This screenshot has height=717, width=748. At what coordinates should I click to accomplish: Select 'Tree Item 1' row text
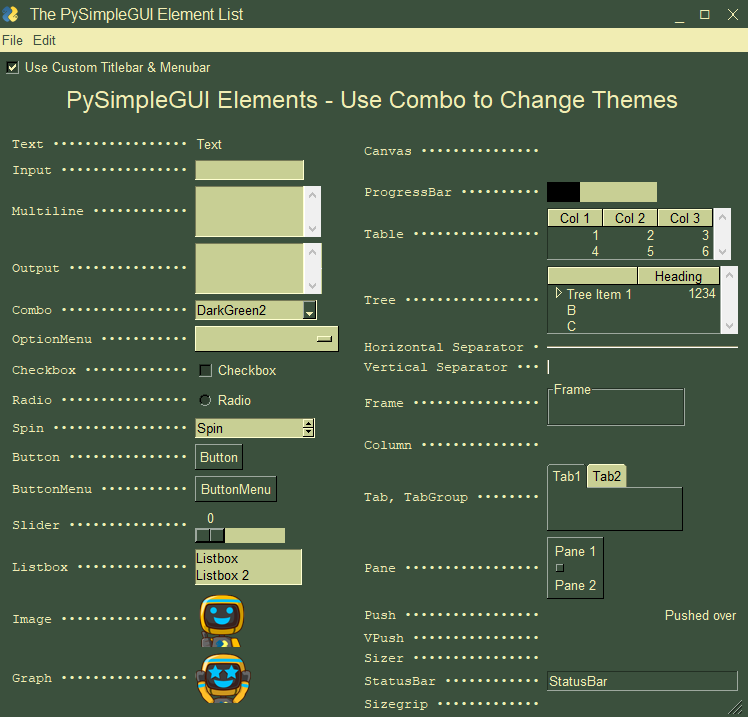(599, 294)
